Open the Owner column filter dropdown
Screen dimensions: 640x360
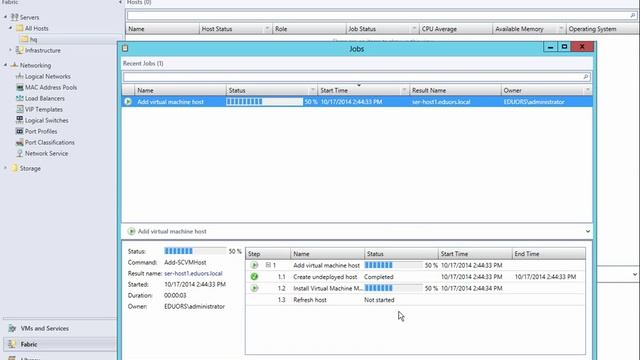[x=588, y=90]
